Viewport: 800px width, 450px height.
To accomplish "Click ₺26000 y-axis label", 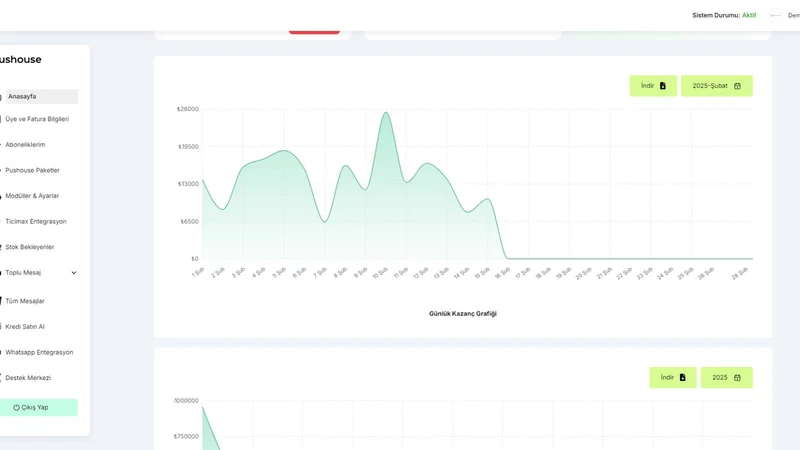I will tap(188, 109).
